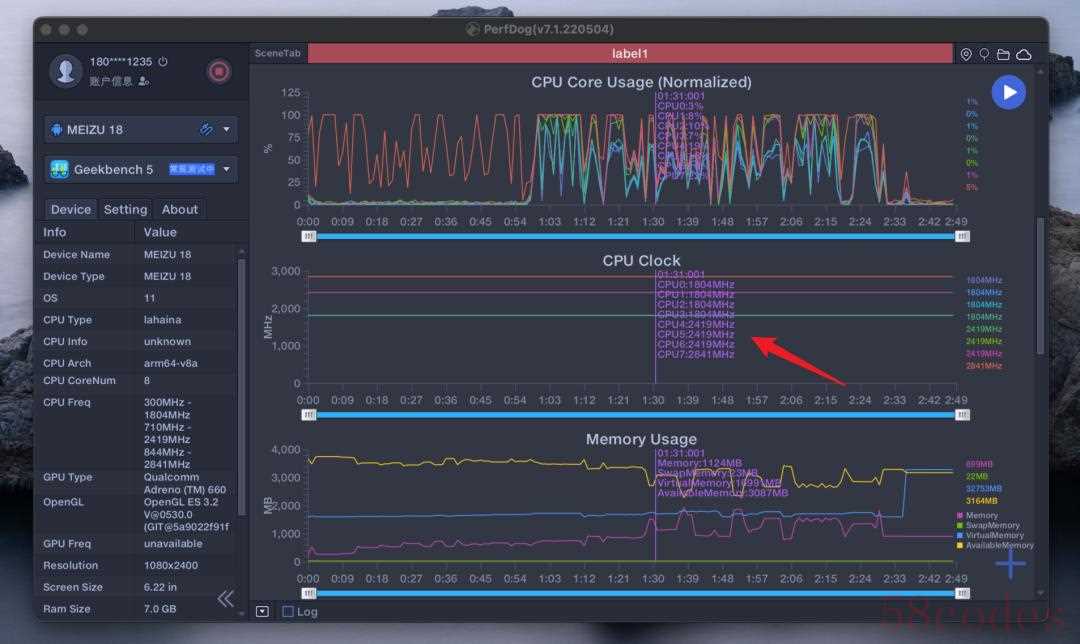
Task: Toggle the AvailableMemory legend entry
Action: 995,546
